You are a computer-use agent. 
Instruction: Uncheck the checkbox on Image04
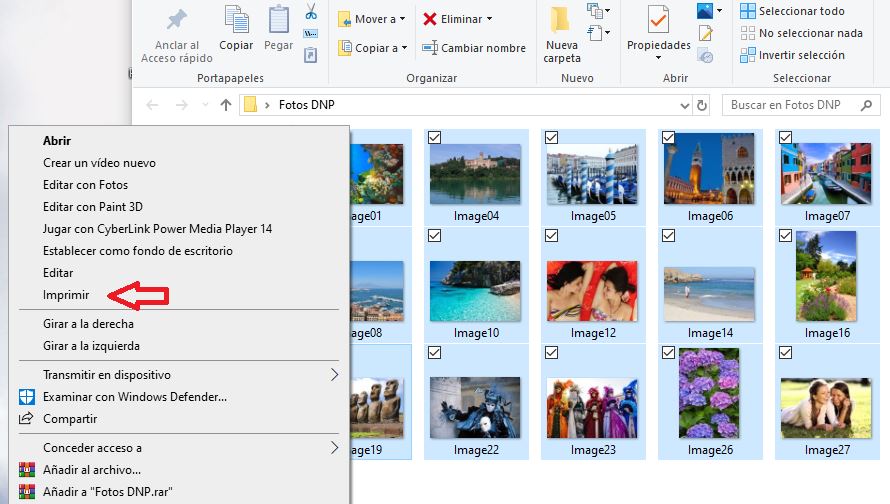(435, 137)
